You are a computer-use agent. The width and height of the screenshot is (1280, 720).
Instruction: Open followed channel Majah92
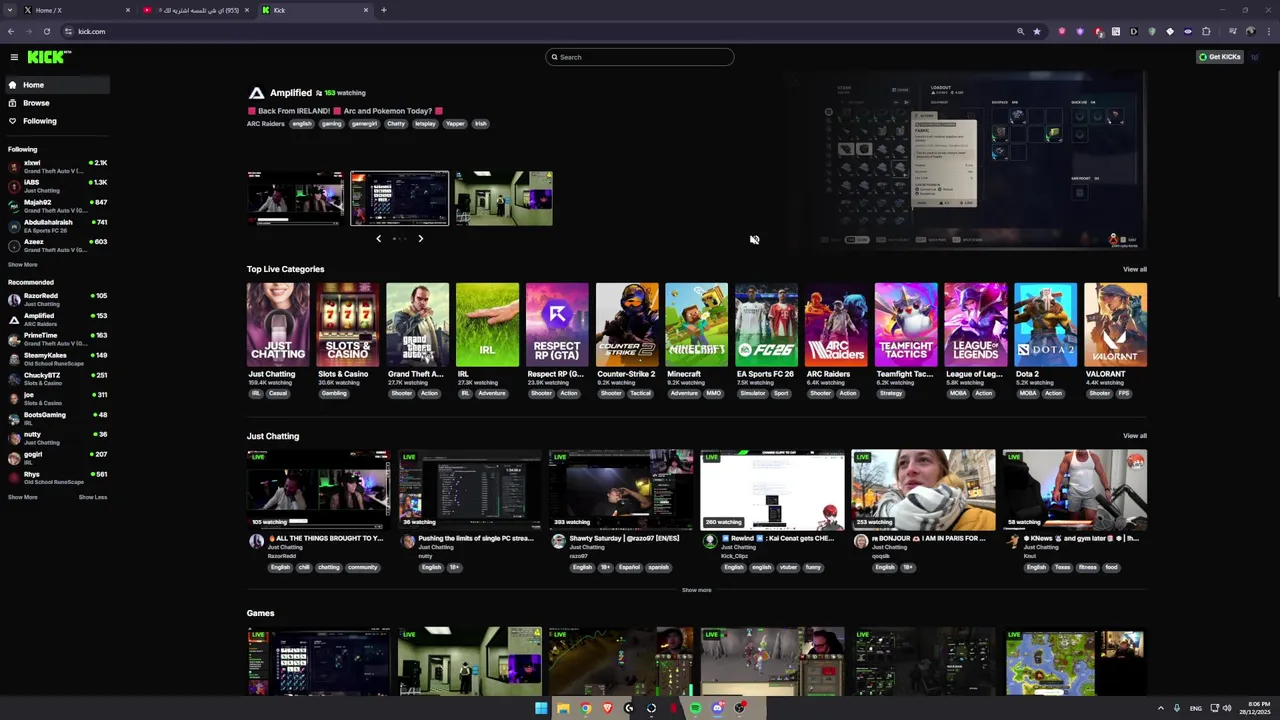point(57,206)
